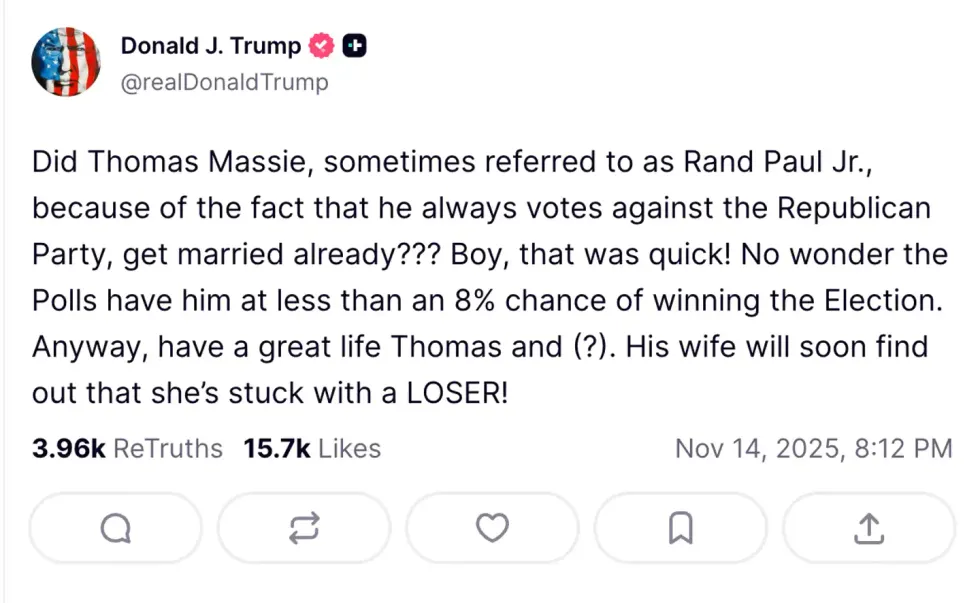Open sharing options via the share arrow icon
Image resolution: width=980 pixels, height=603 pixels.
coord(868,528)
